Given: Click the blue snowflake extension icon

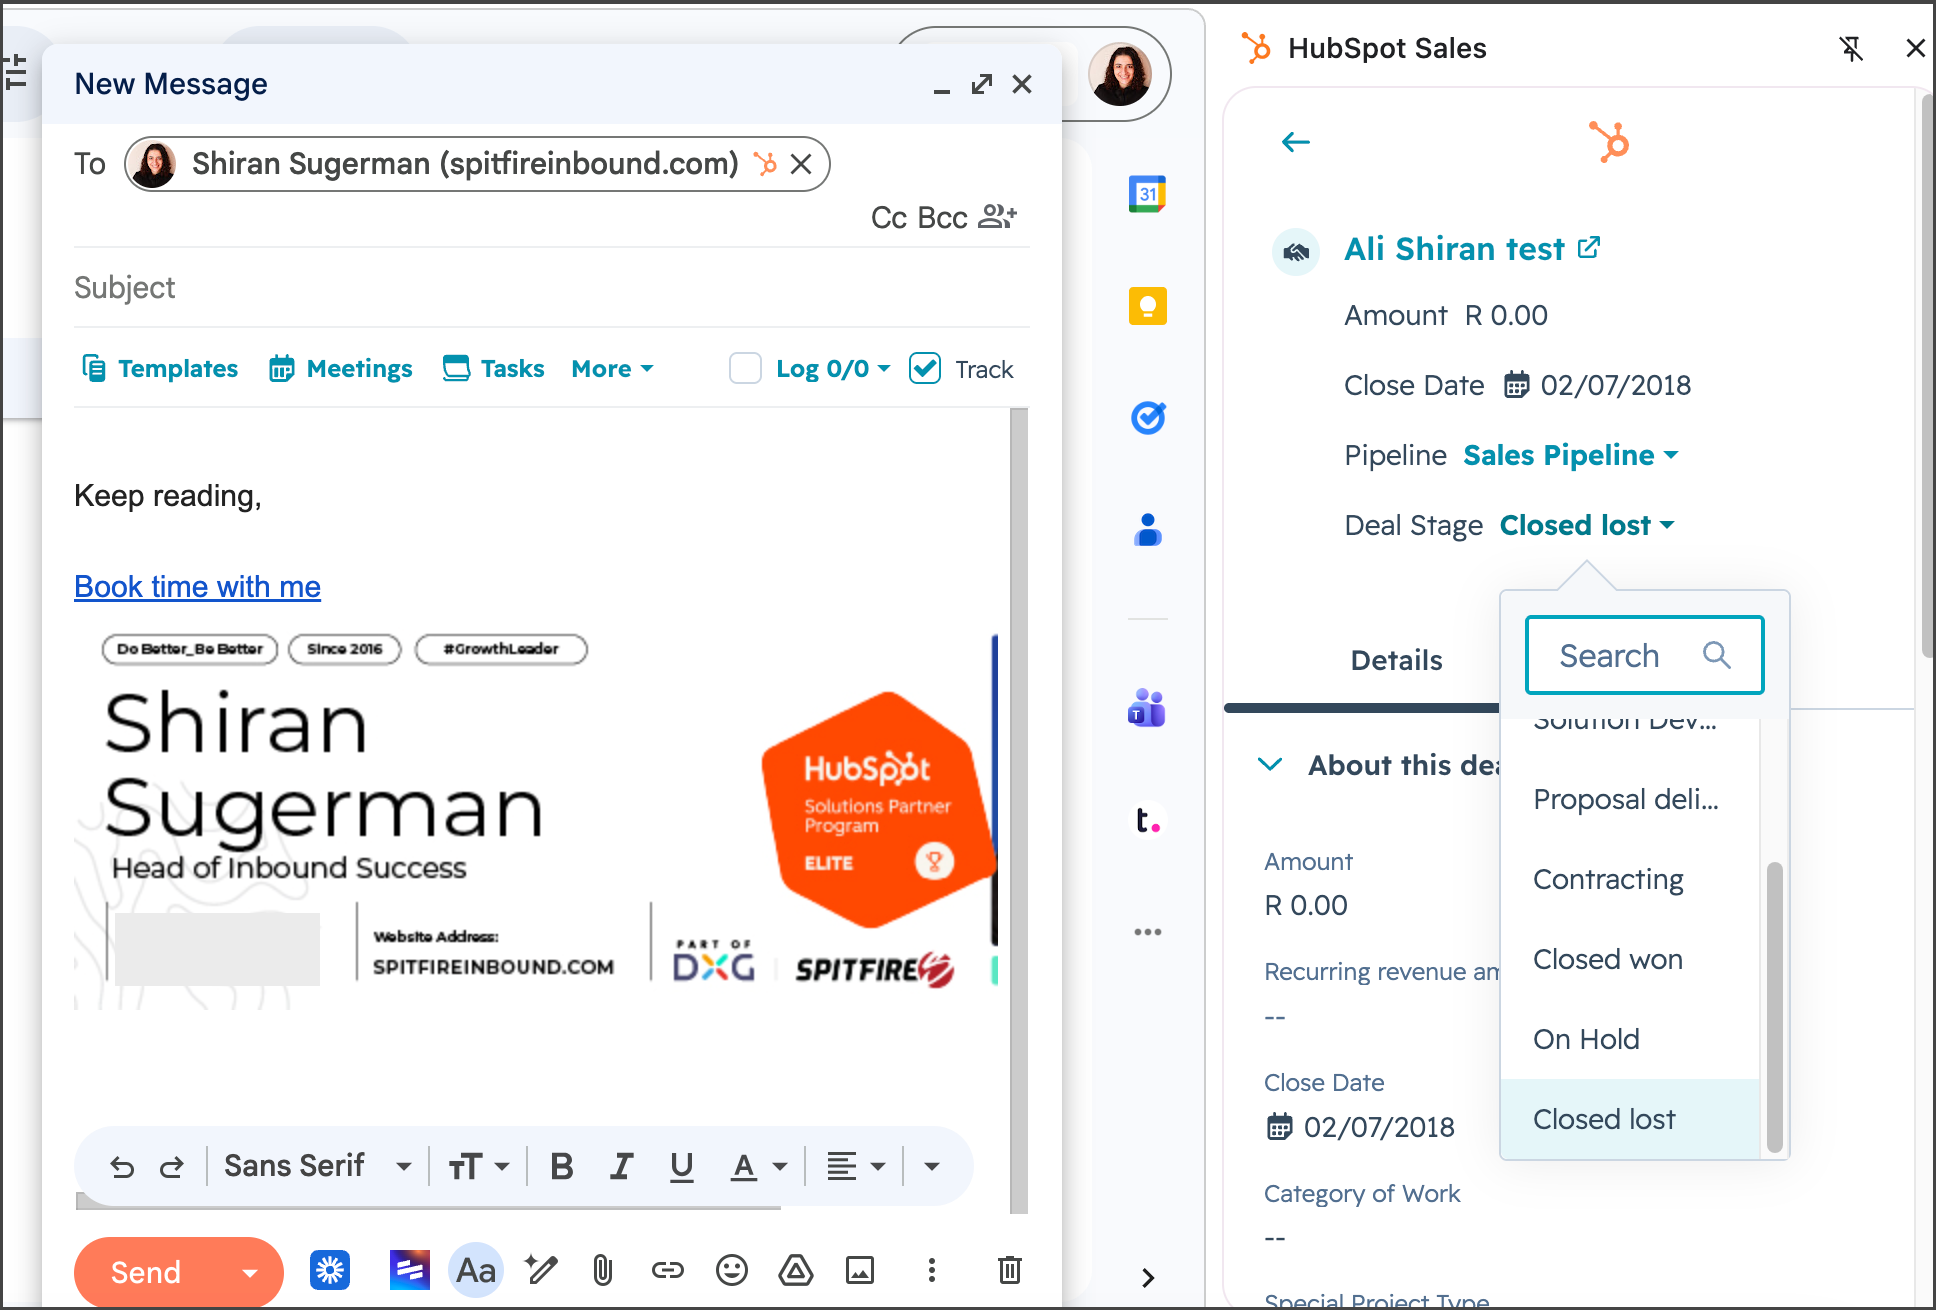Looking at the screenshot, I should click(330, 1271).
